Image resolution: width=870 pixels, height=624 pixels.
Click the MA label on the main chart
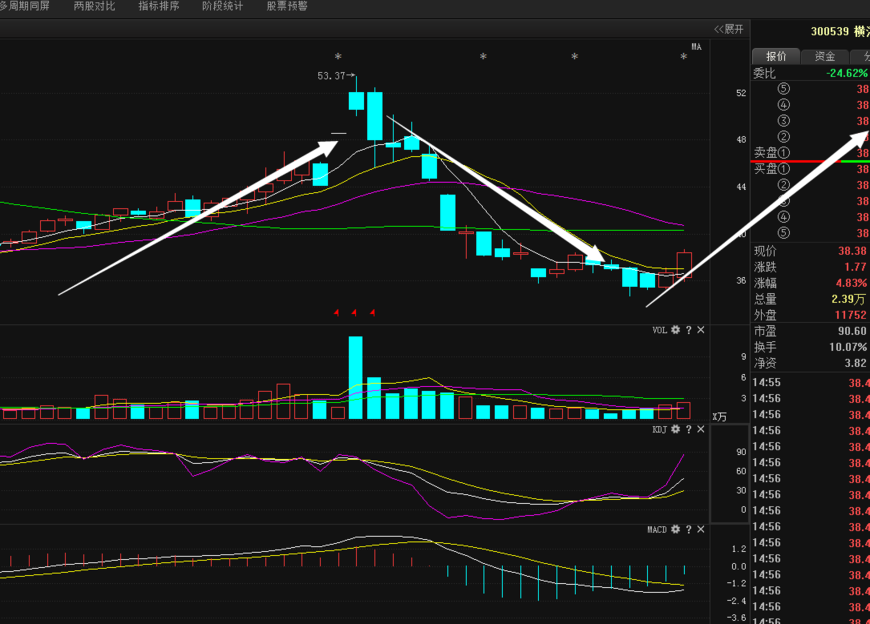(696, 47)
